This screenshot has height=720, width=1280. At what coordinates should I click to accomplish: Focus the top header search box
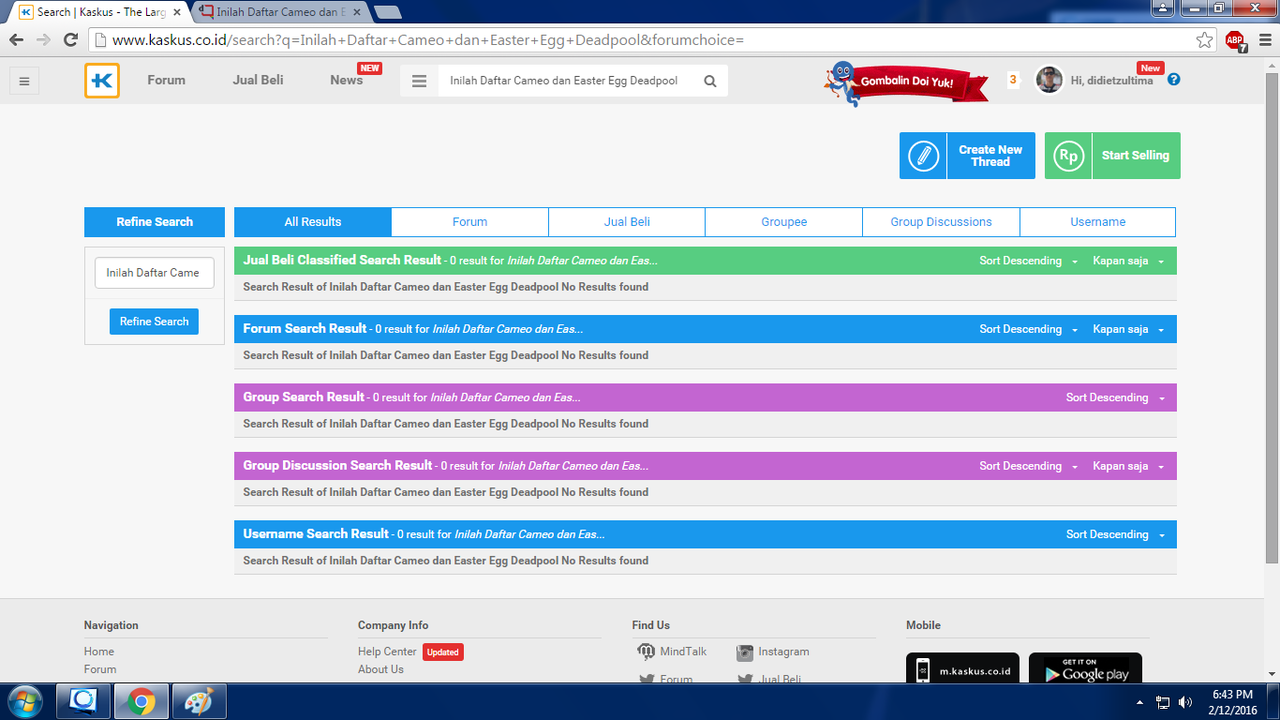(x=567, y=81)
